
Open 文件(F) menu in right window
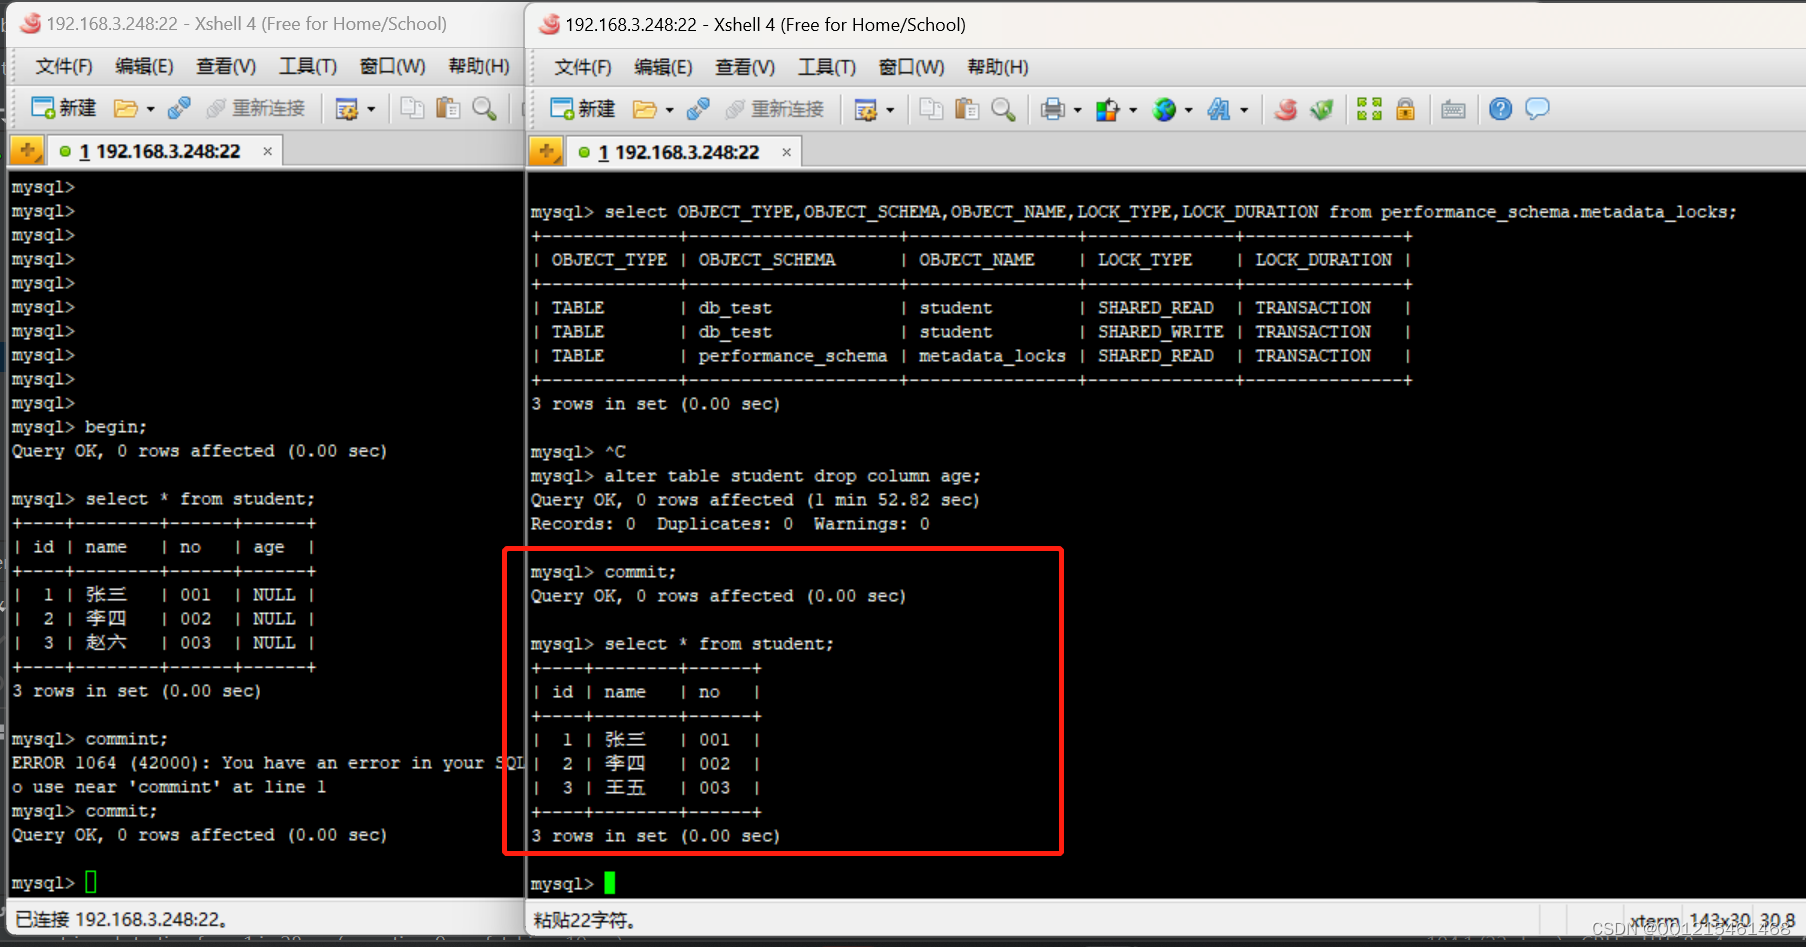tap(582, 67)
